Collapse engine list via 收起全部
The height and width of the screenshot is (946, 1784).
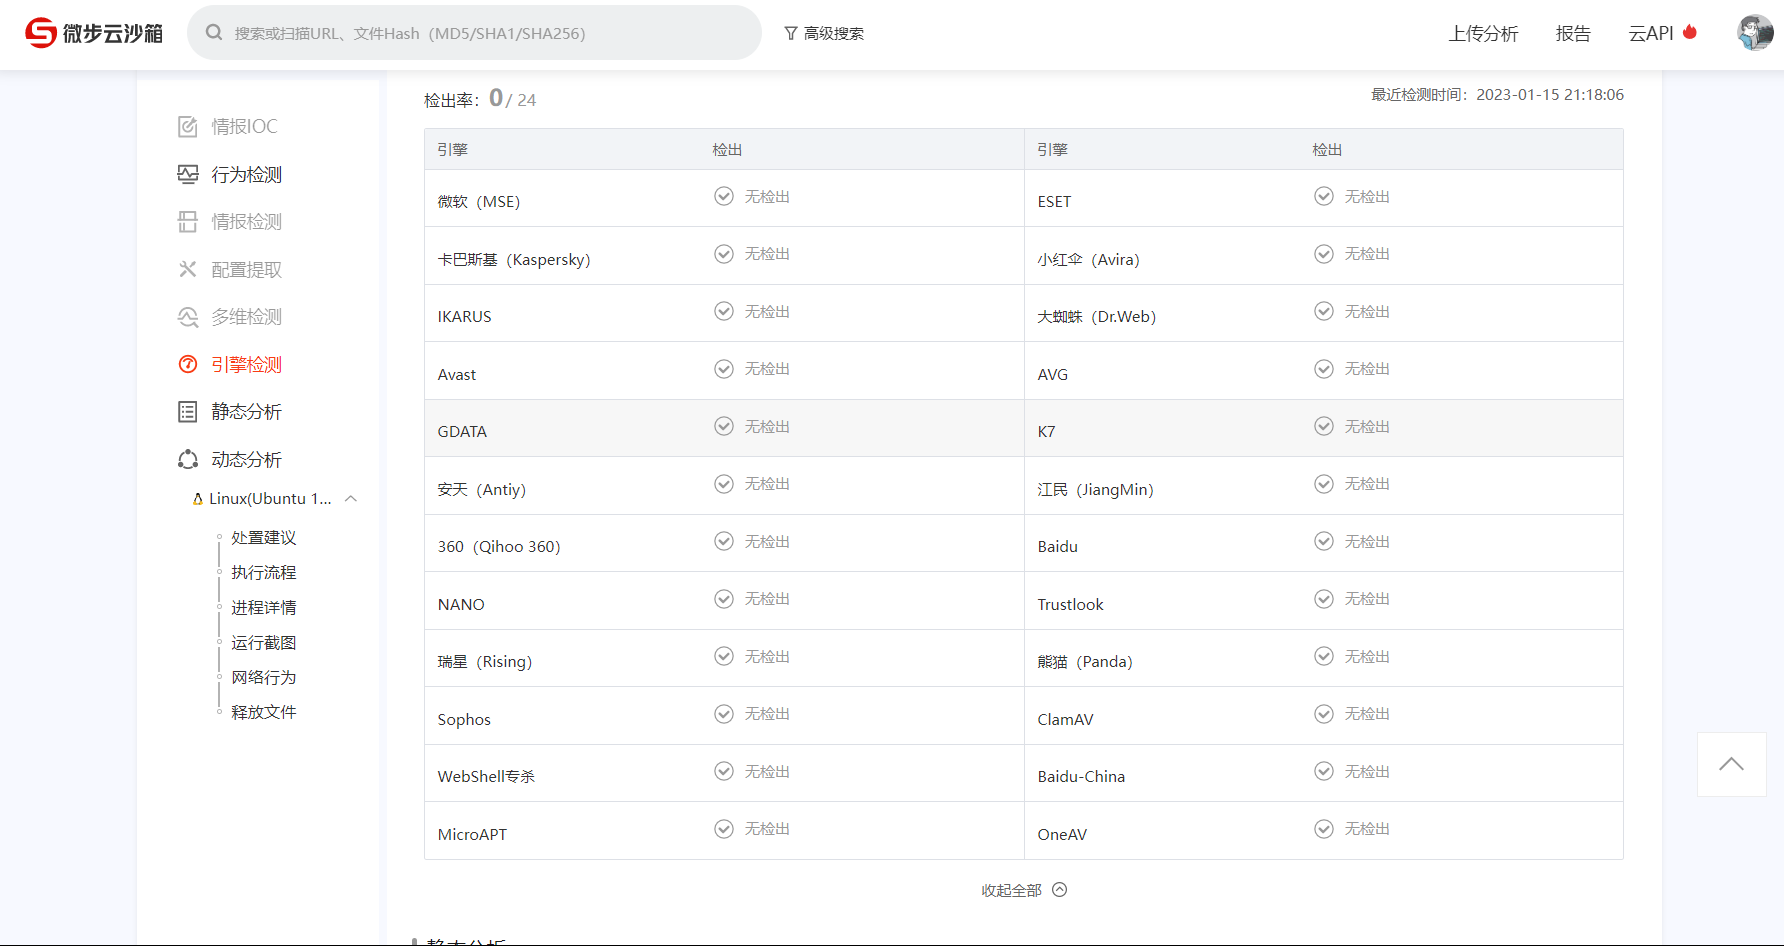(x=1023, y=890)
